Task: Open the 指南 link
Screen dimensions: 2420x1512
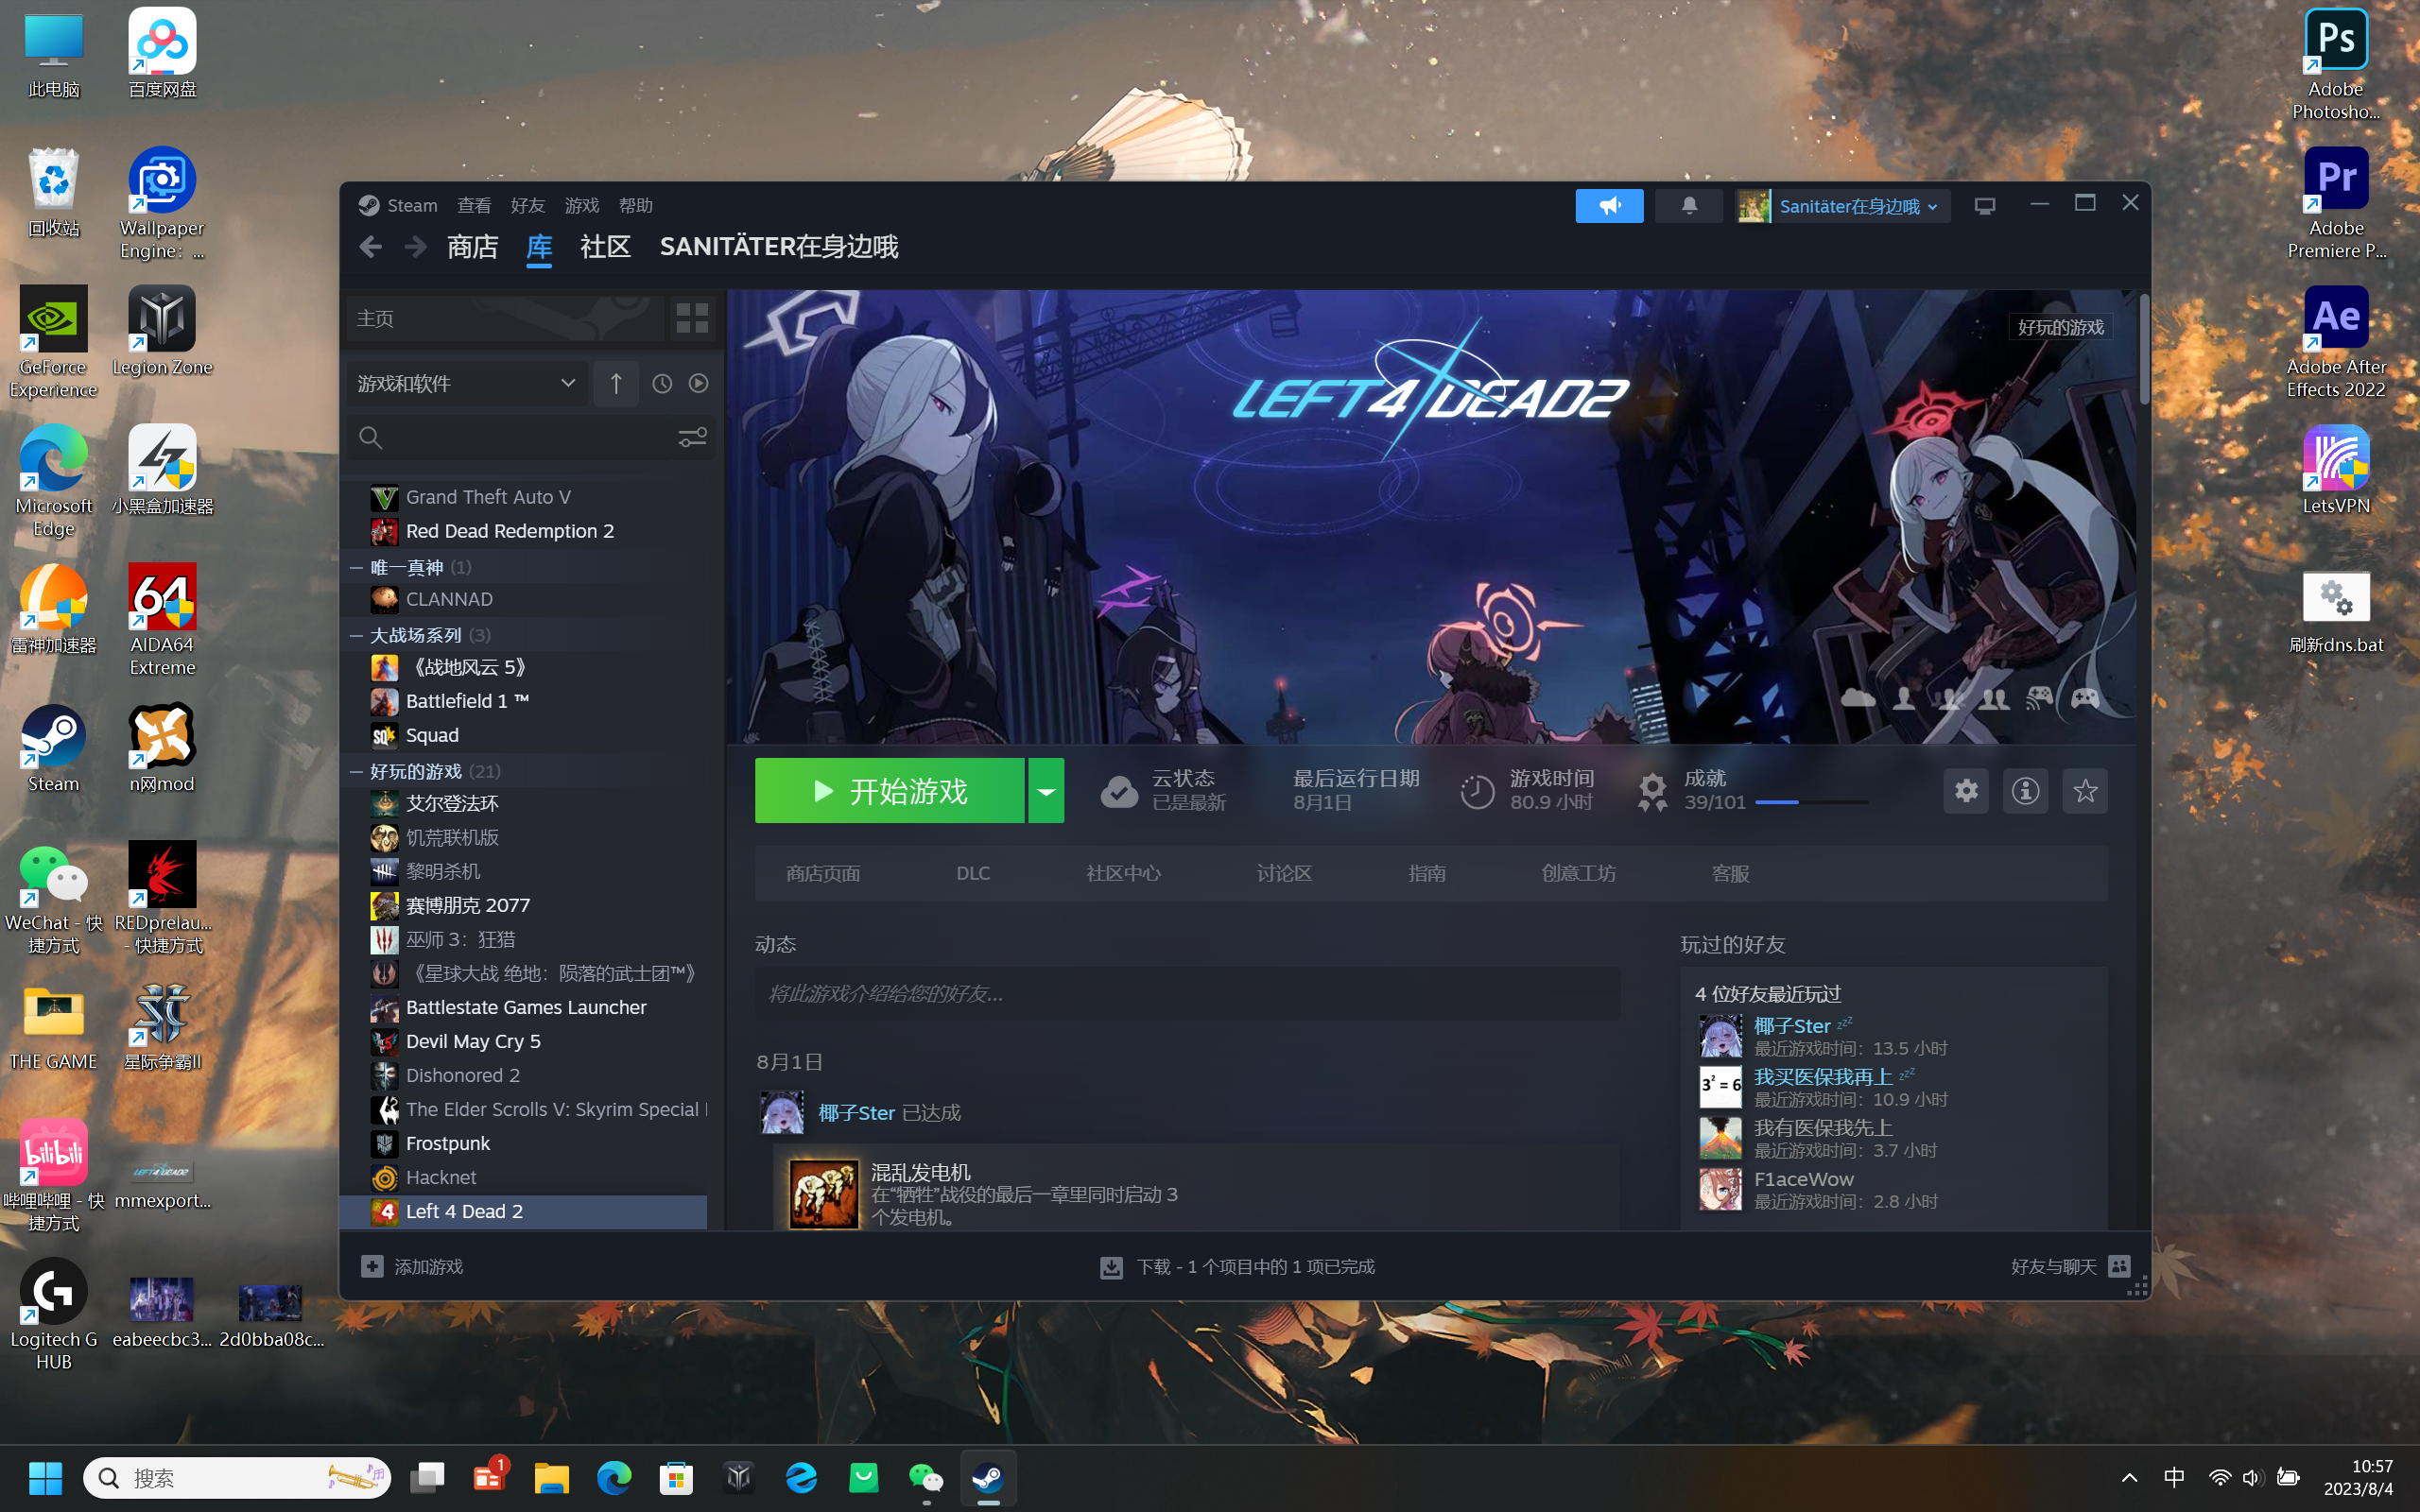Action: pyautogui.click(x=1427, y=874)
